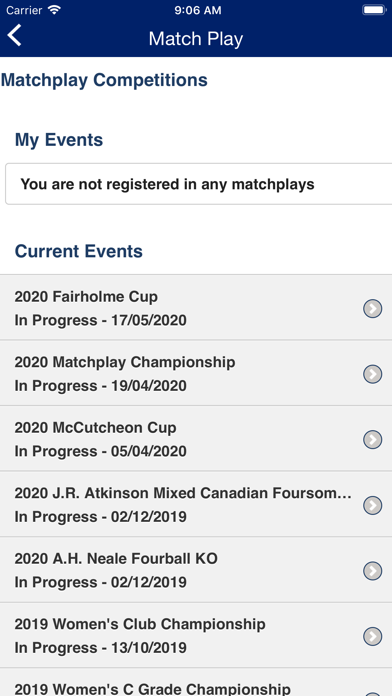This screenshot has height=696, width=392.
Task: Tap the Current Events section heading
Action: pyautogui.click(x=79, y=251)
